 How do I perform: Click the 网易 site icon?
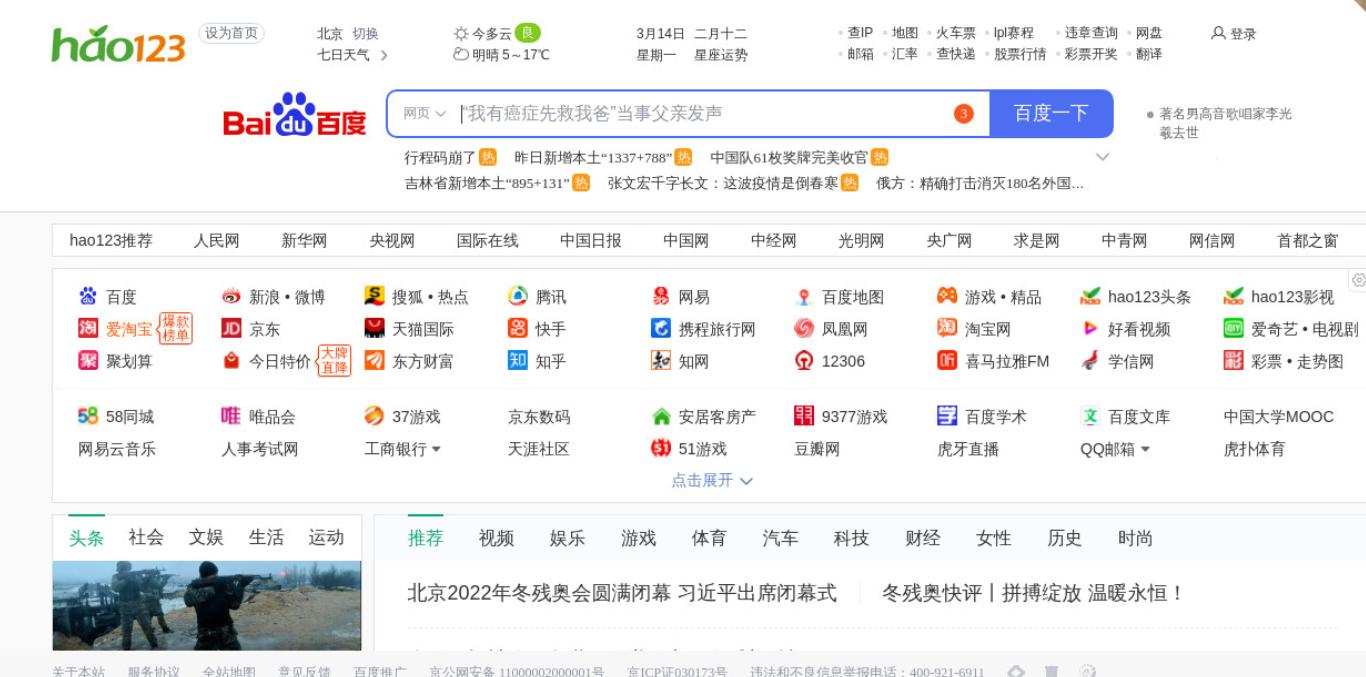[661, 297]
